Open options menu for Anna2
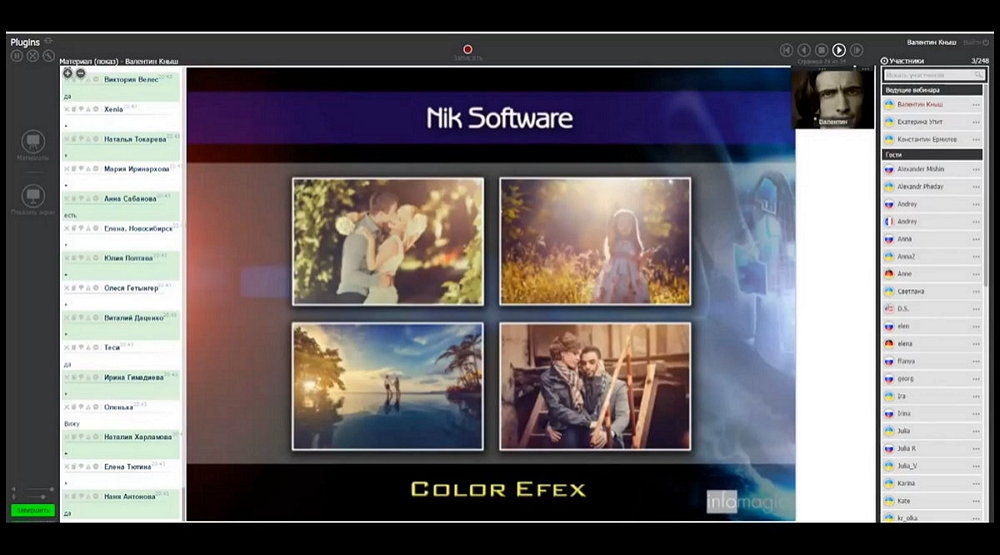The width and height of the screenshot is (1000, 555). click(976, 257)
